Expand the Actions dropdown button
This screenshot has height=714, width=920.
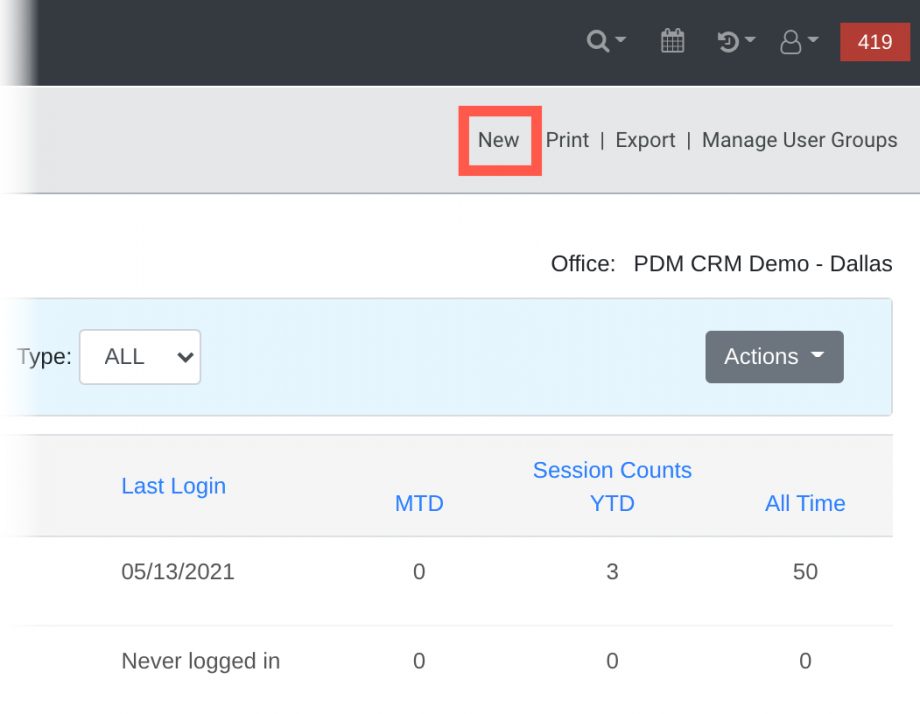click(774, 357)
